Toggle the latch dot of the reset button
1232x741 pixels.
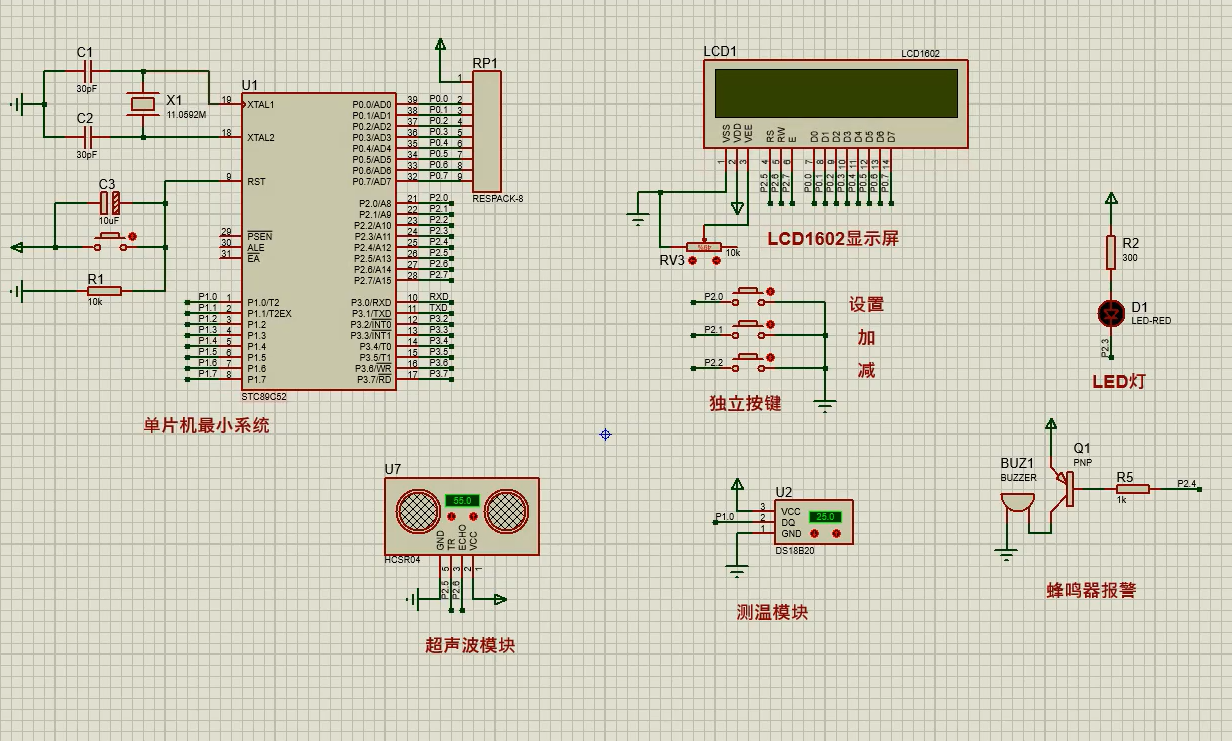[133, 237]
